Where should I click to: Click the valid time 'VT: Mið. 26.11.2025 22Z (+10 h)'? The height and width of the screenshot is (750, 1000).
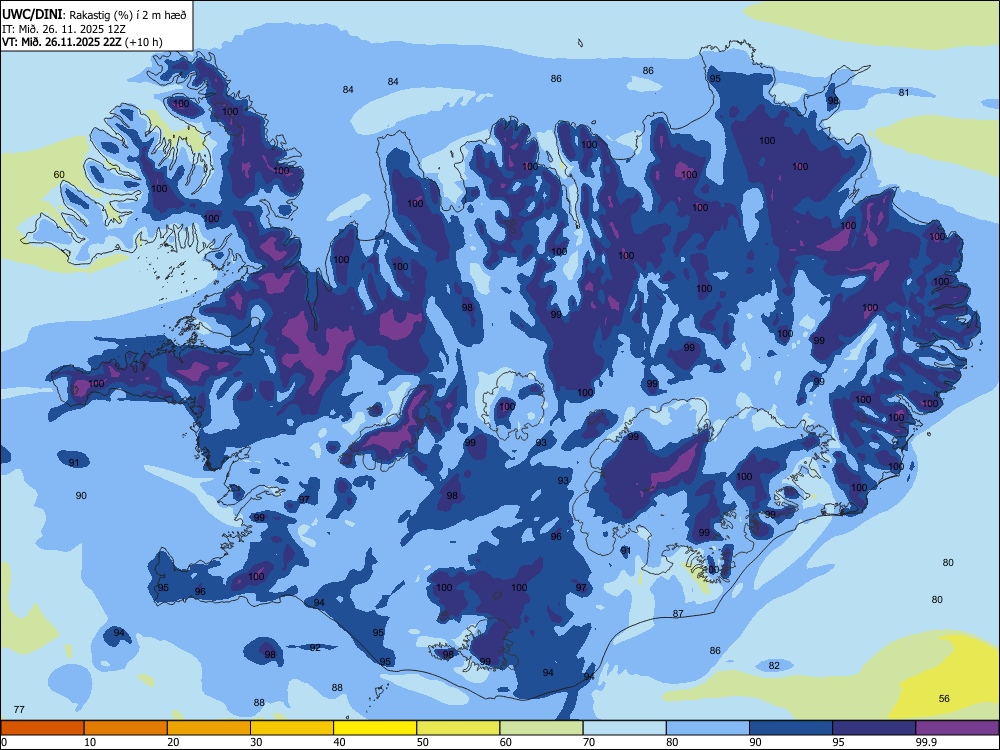(x=82, y=42)
